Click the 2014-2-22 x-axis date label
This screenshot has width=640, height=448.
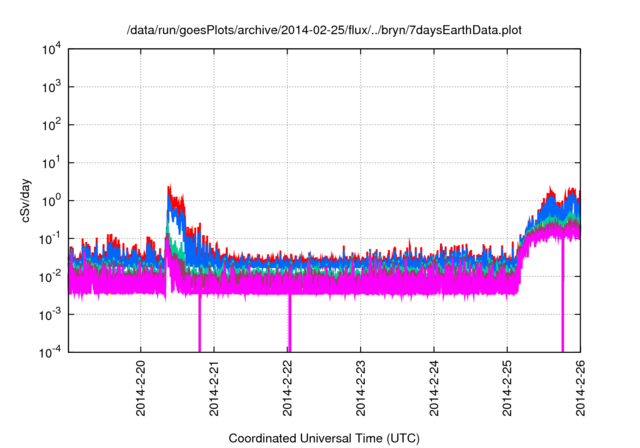287,388
